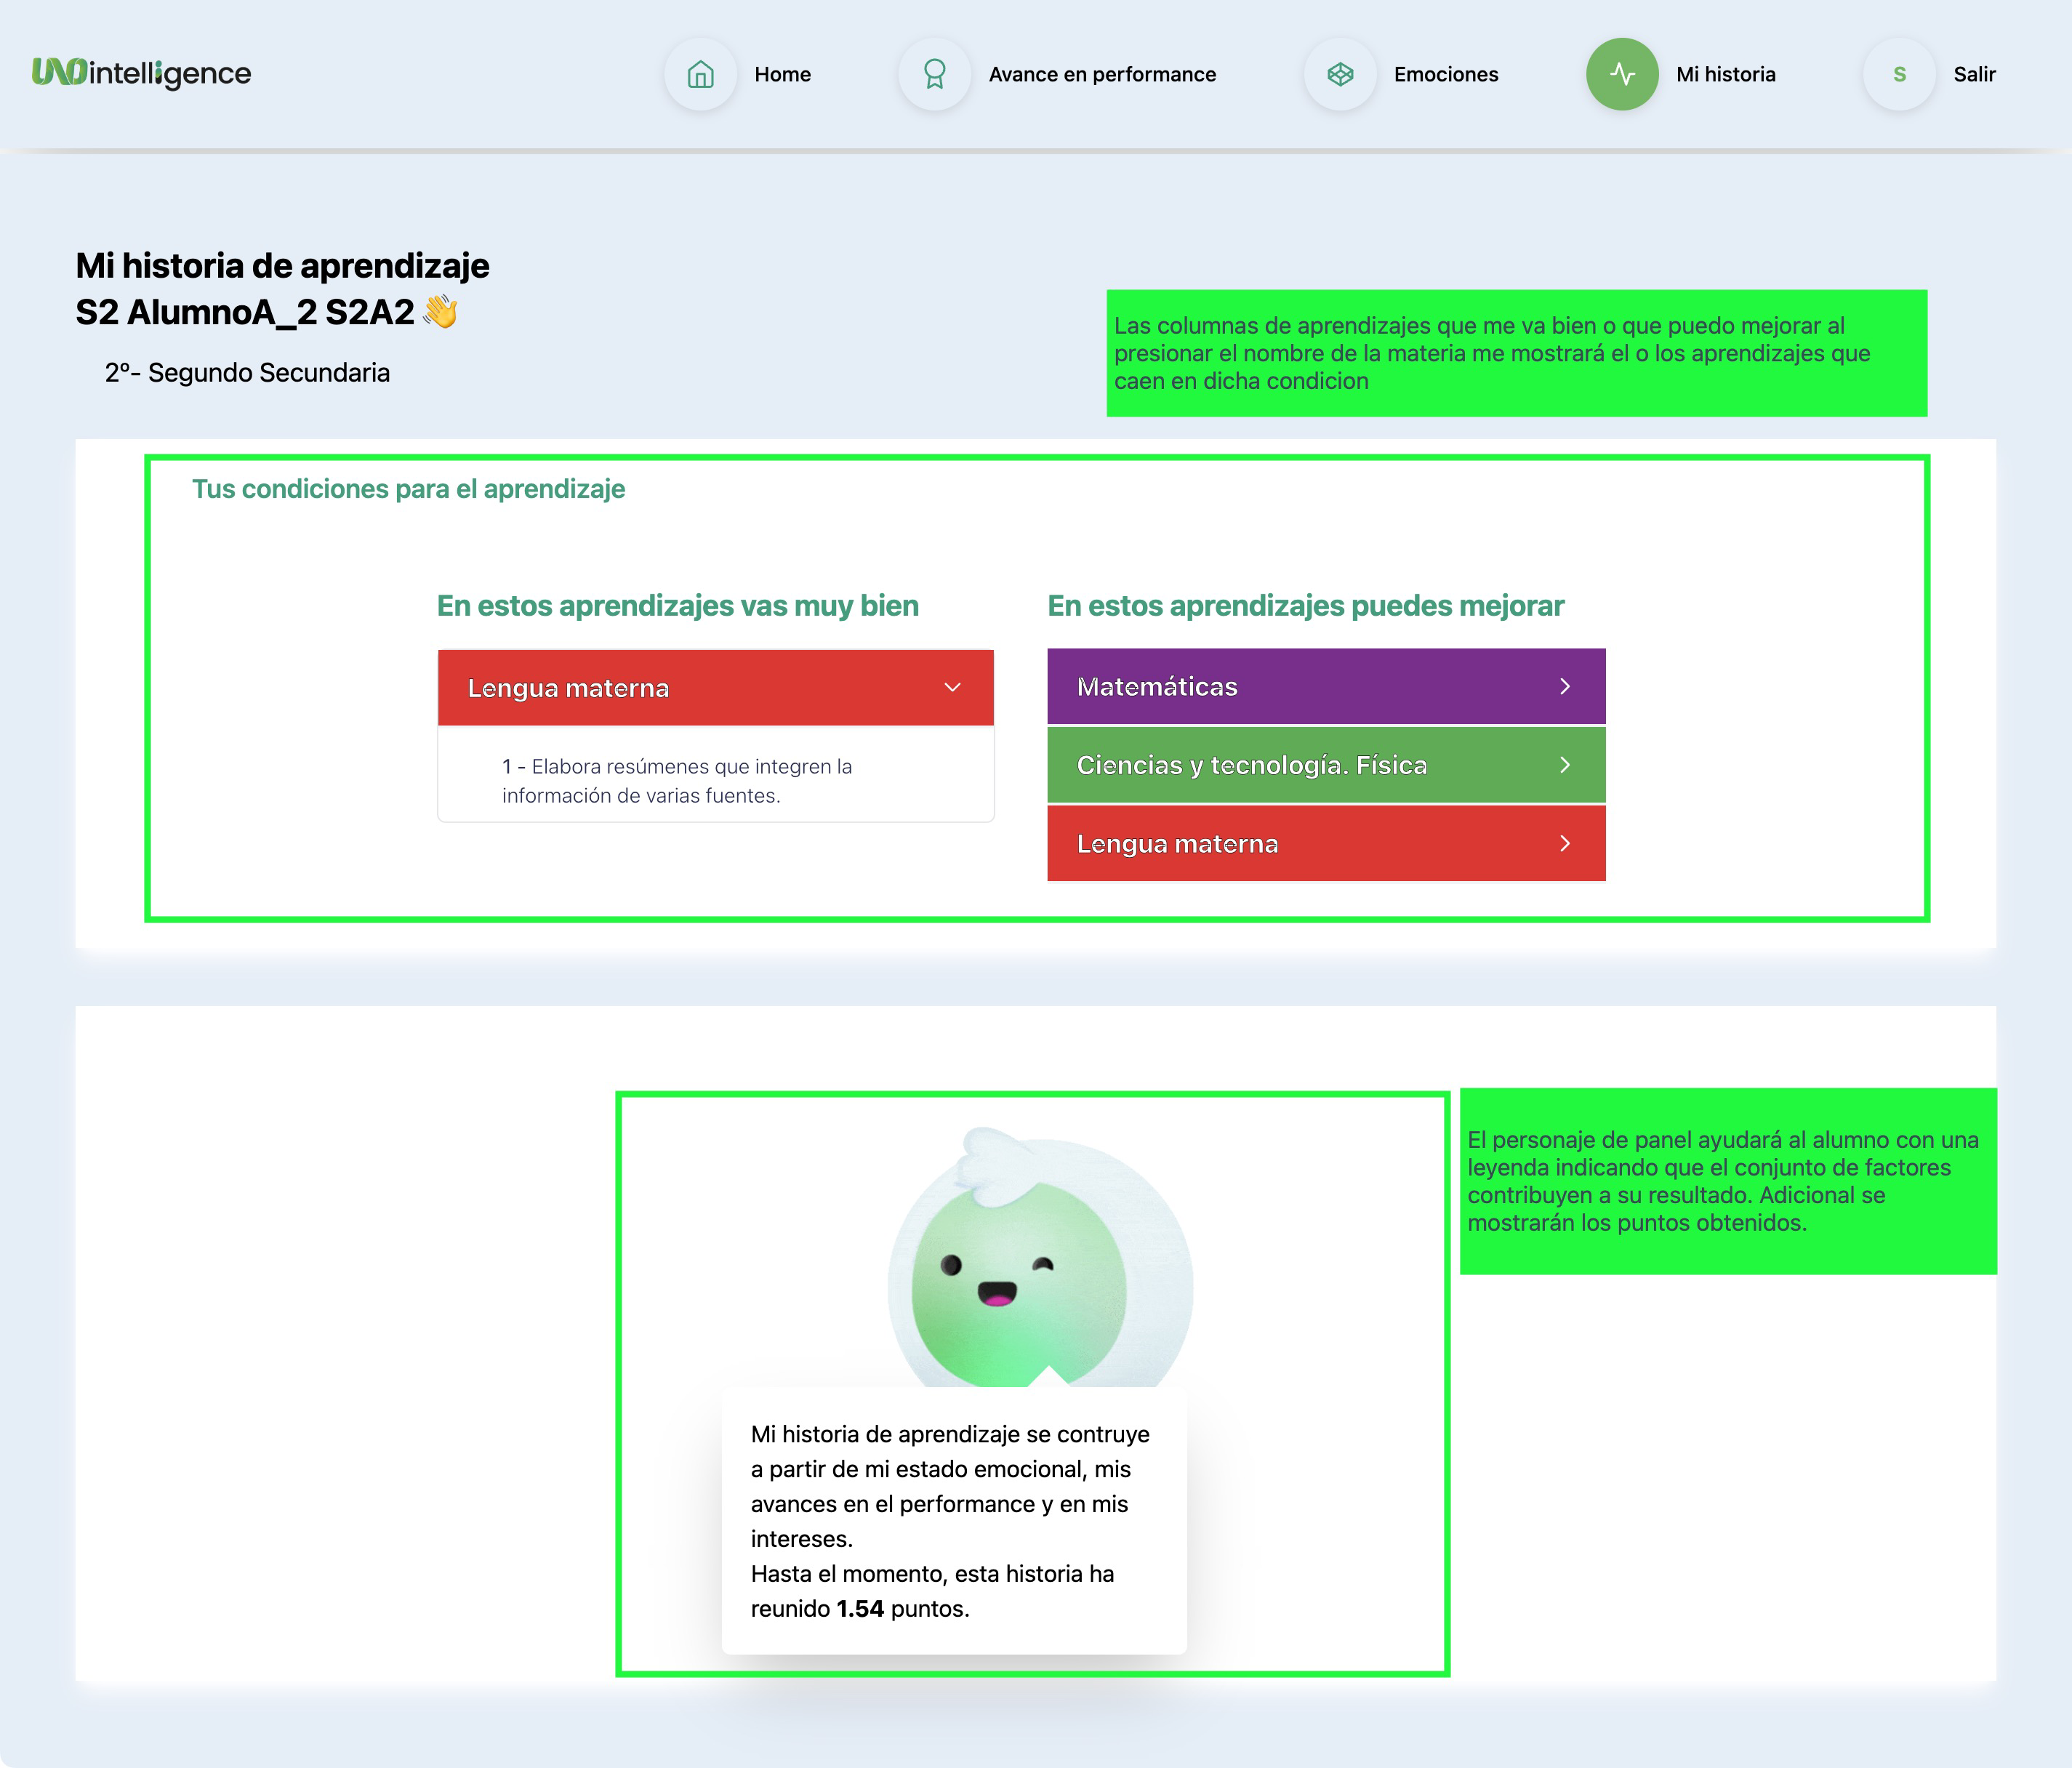Click the Home house icon

tap(700, 74)
